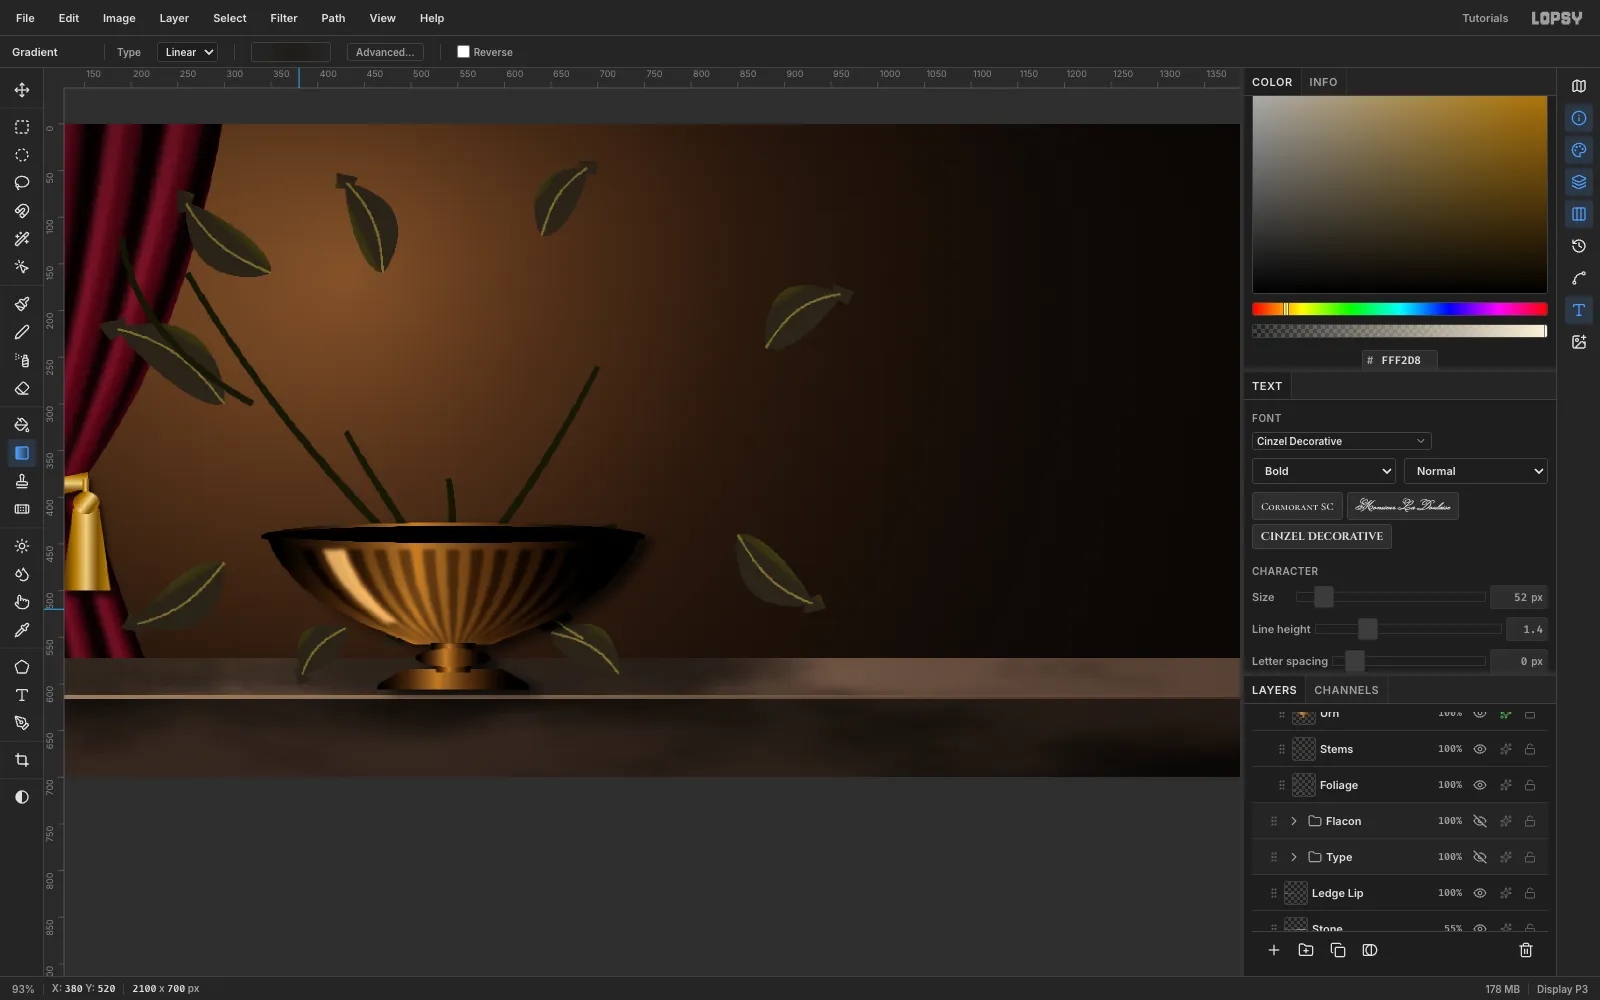This screenshot has height=1000, width=1600.
Task: Open the Bold font weight dropdown
Action: pyautogui.click(x=1324, y=471)
